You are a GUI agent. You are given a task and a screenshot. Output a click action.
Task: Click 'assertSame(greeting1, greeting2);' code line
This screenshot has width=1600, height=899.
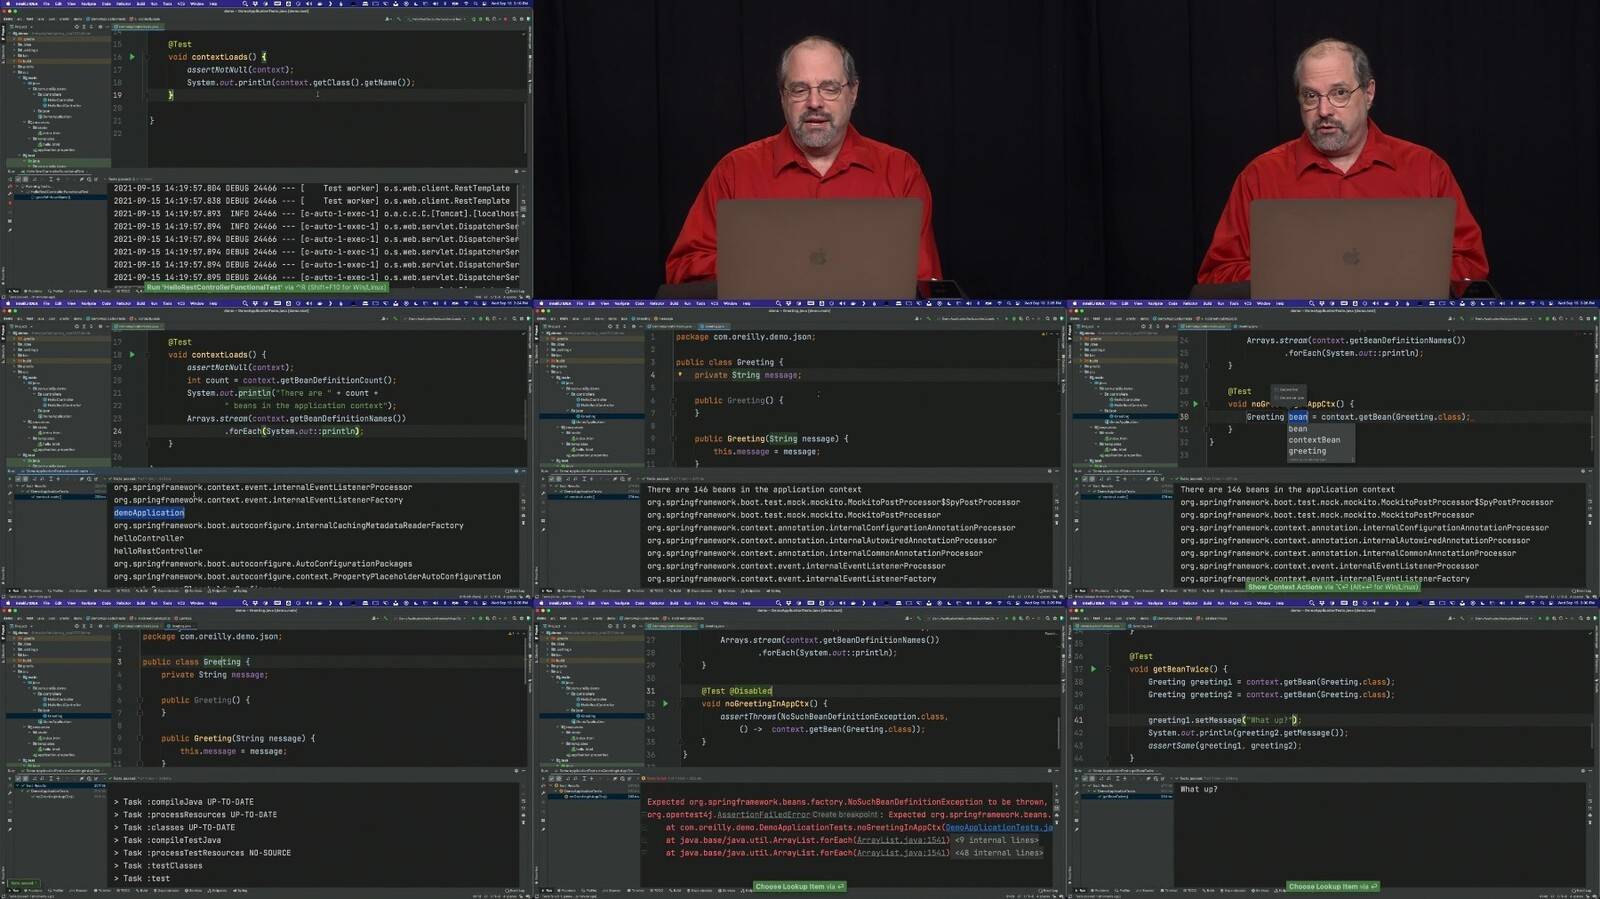coord(1225,745)
